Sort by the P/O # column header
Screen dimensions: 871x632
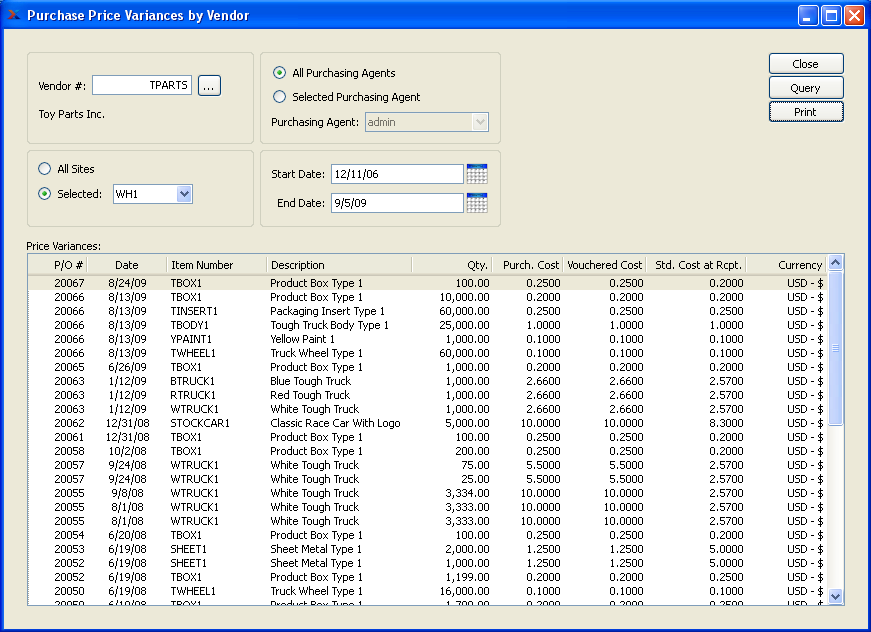[69, 265]
